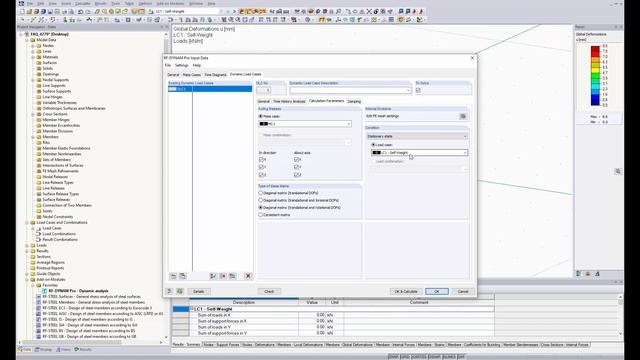Screen dimensions: 640x360
Task: Click the Materials folder icon in navigator
Action: coord(39,57)
